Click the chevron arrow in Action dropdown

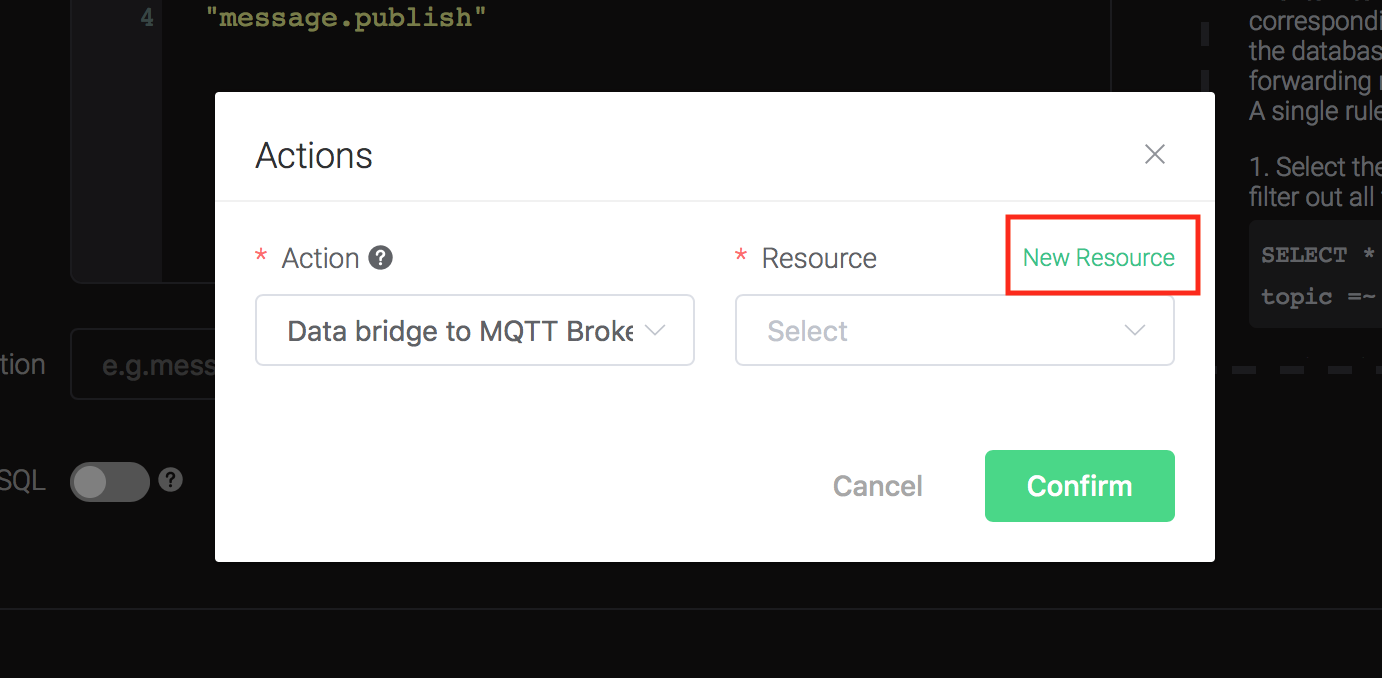pyautogui.click(x=655, y=330)
